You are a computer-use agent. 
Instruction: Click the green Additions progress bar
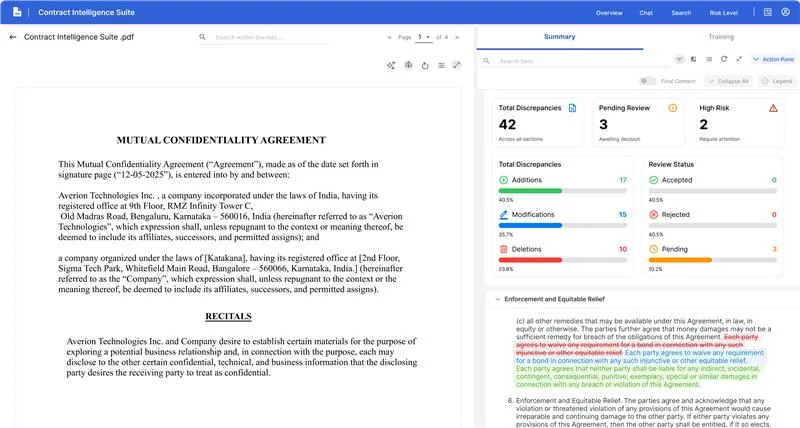(x=530, y=191)
